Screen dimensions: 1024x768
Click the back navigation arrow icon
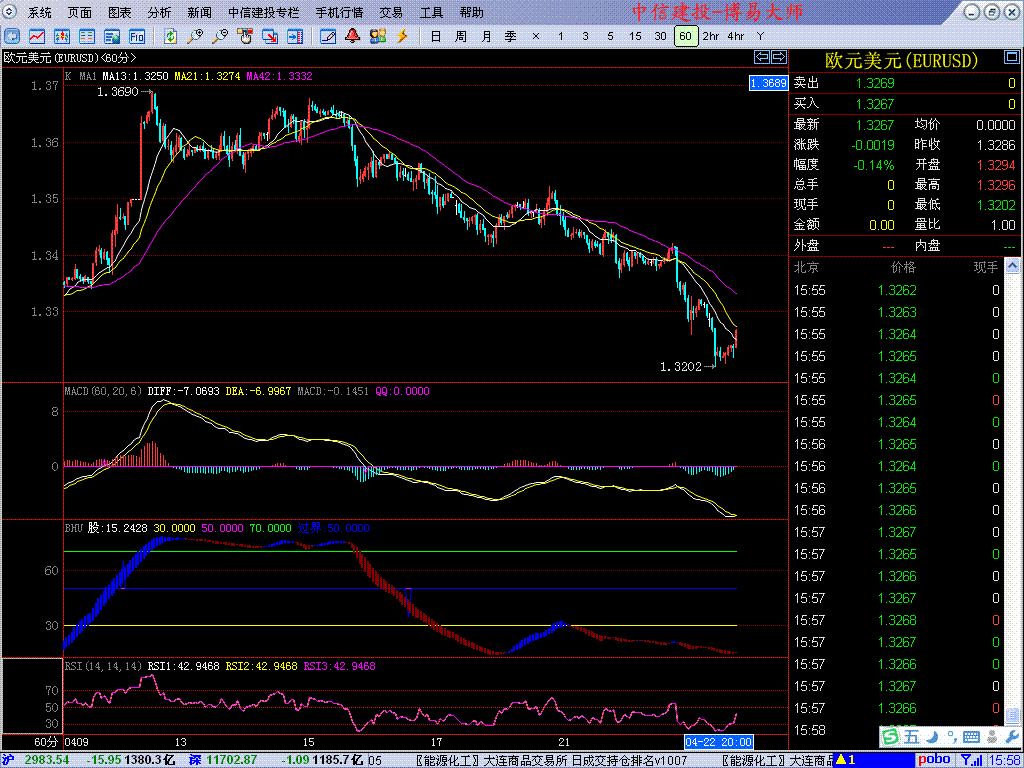click(12, 36)
